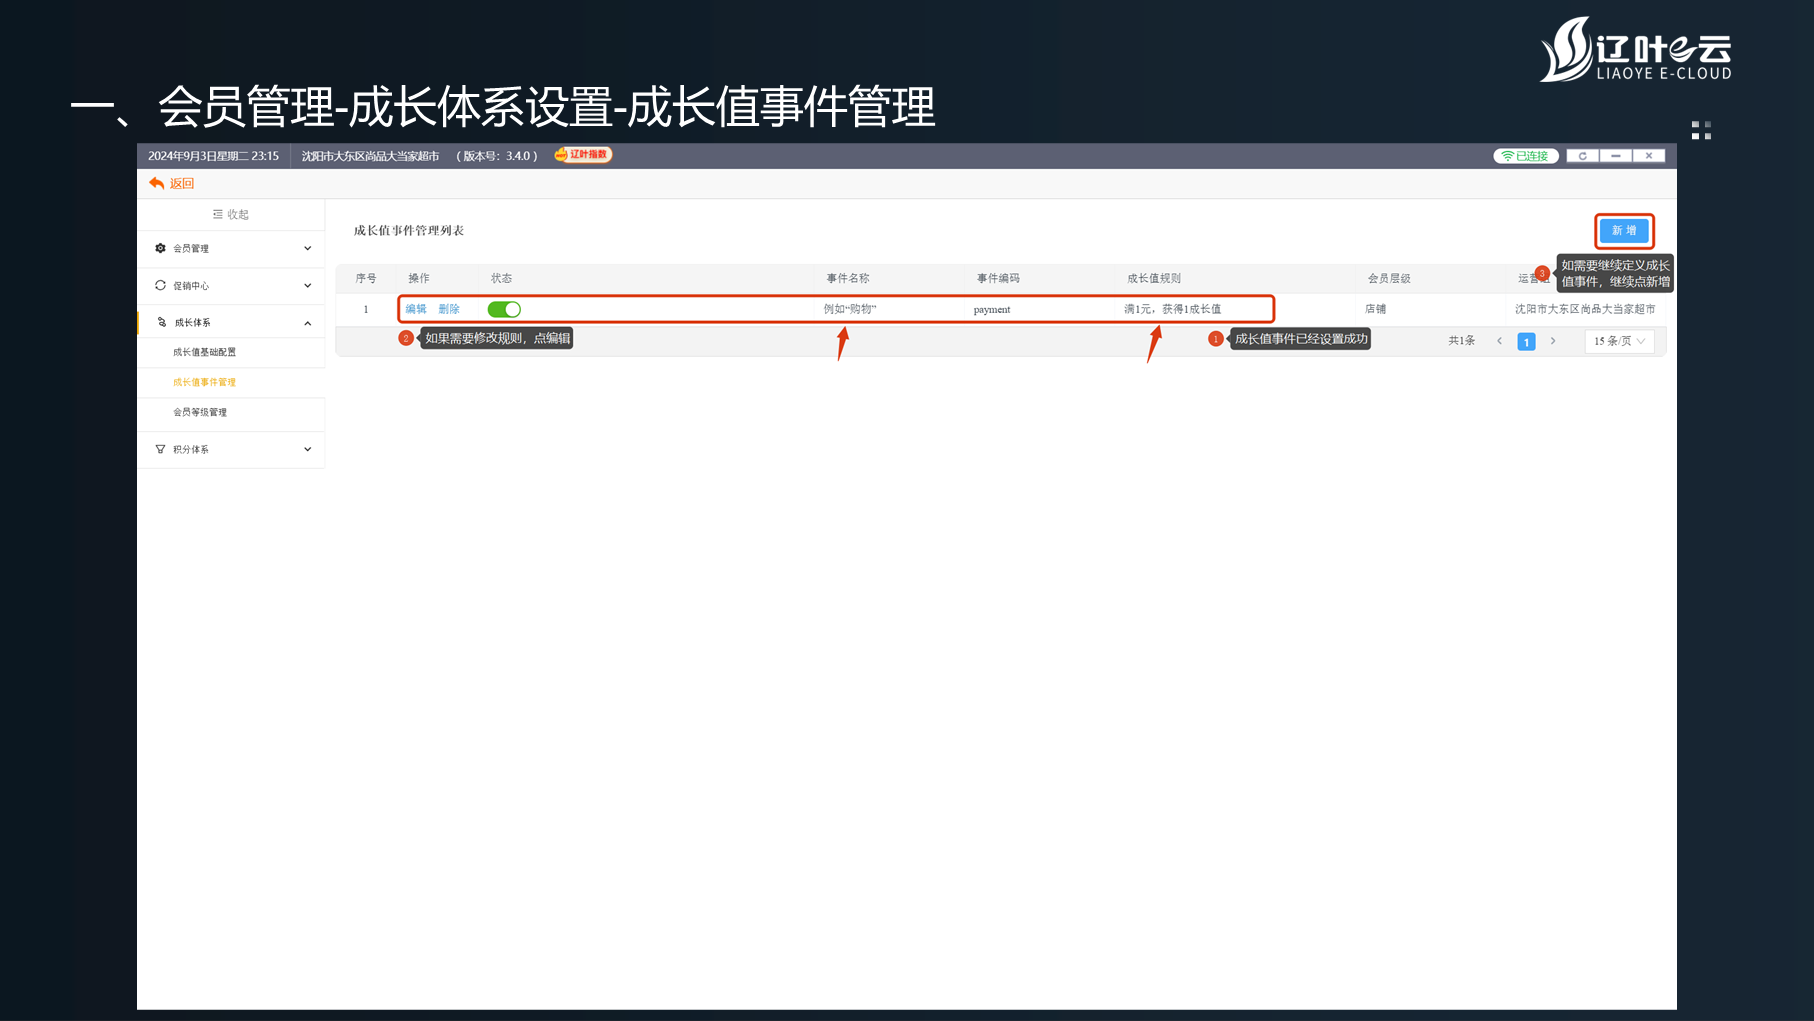Screen dimensions: 1814x1021
Task: Click the 沈阳市大东区尚品大当家超市 table cell
Action: point(1585,309)
